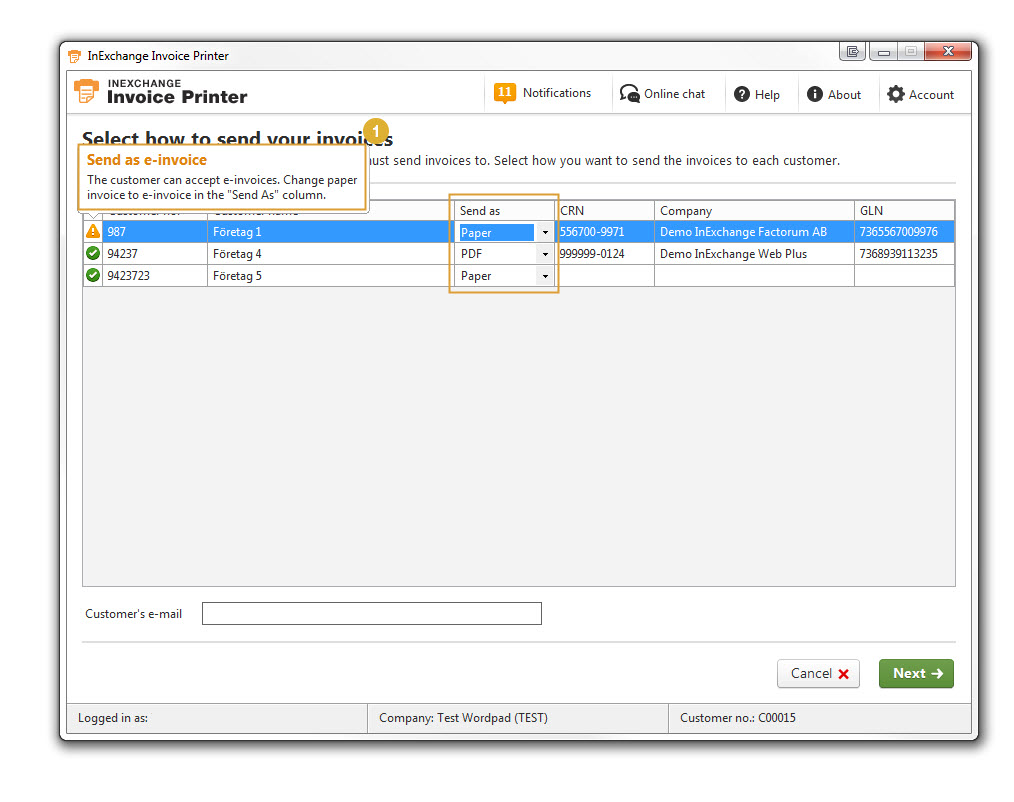Minimize the Invoice Printer window
Viewport: 1014px width, 802px height.
[x=883, y=51]
